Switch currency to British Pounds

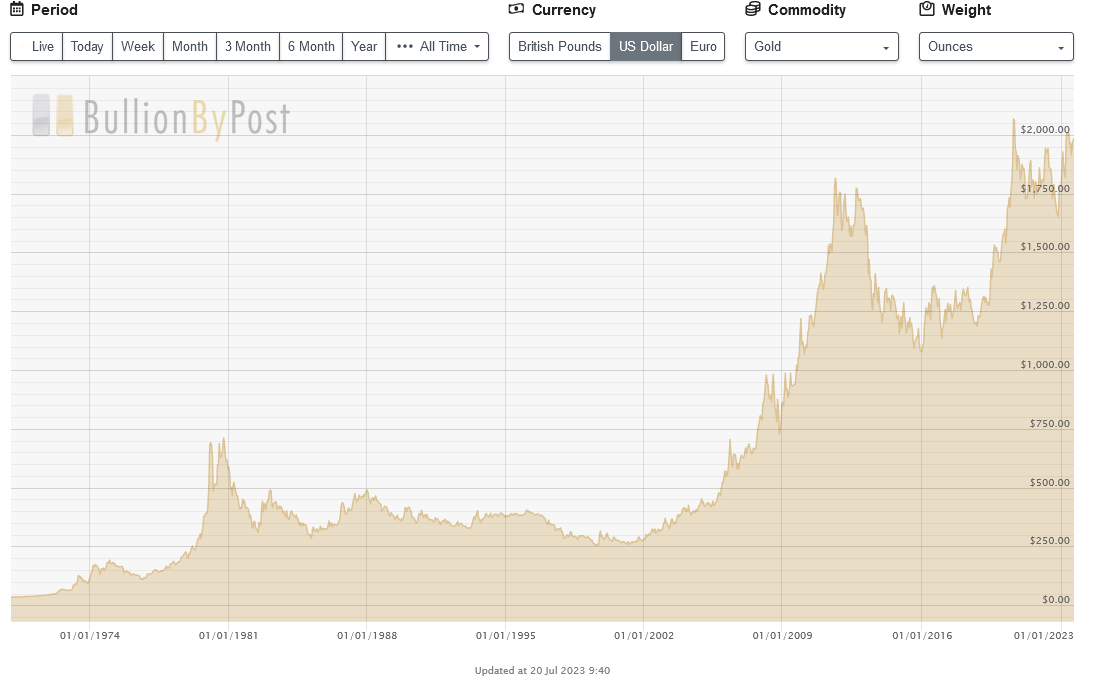(559, 47)
